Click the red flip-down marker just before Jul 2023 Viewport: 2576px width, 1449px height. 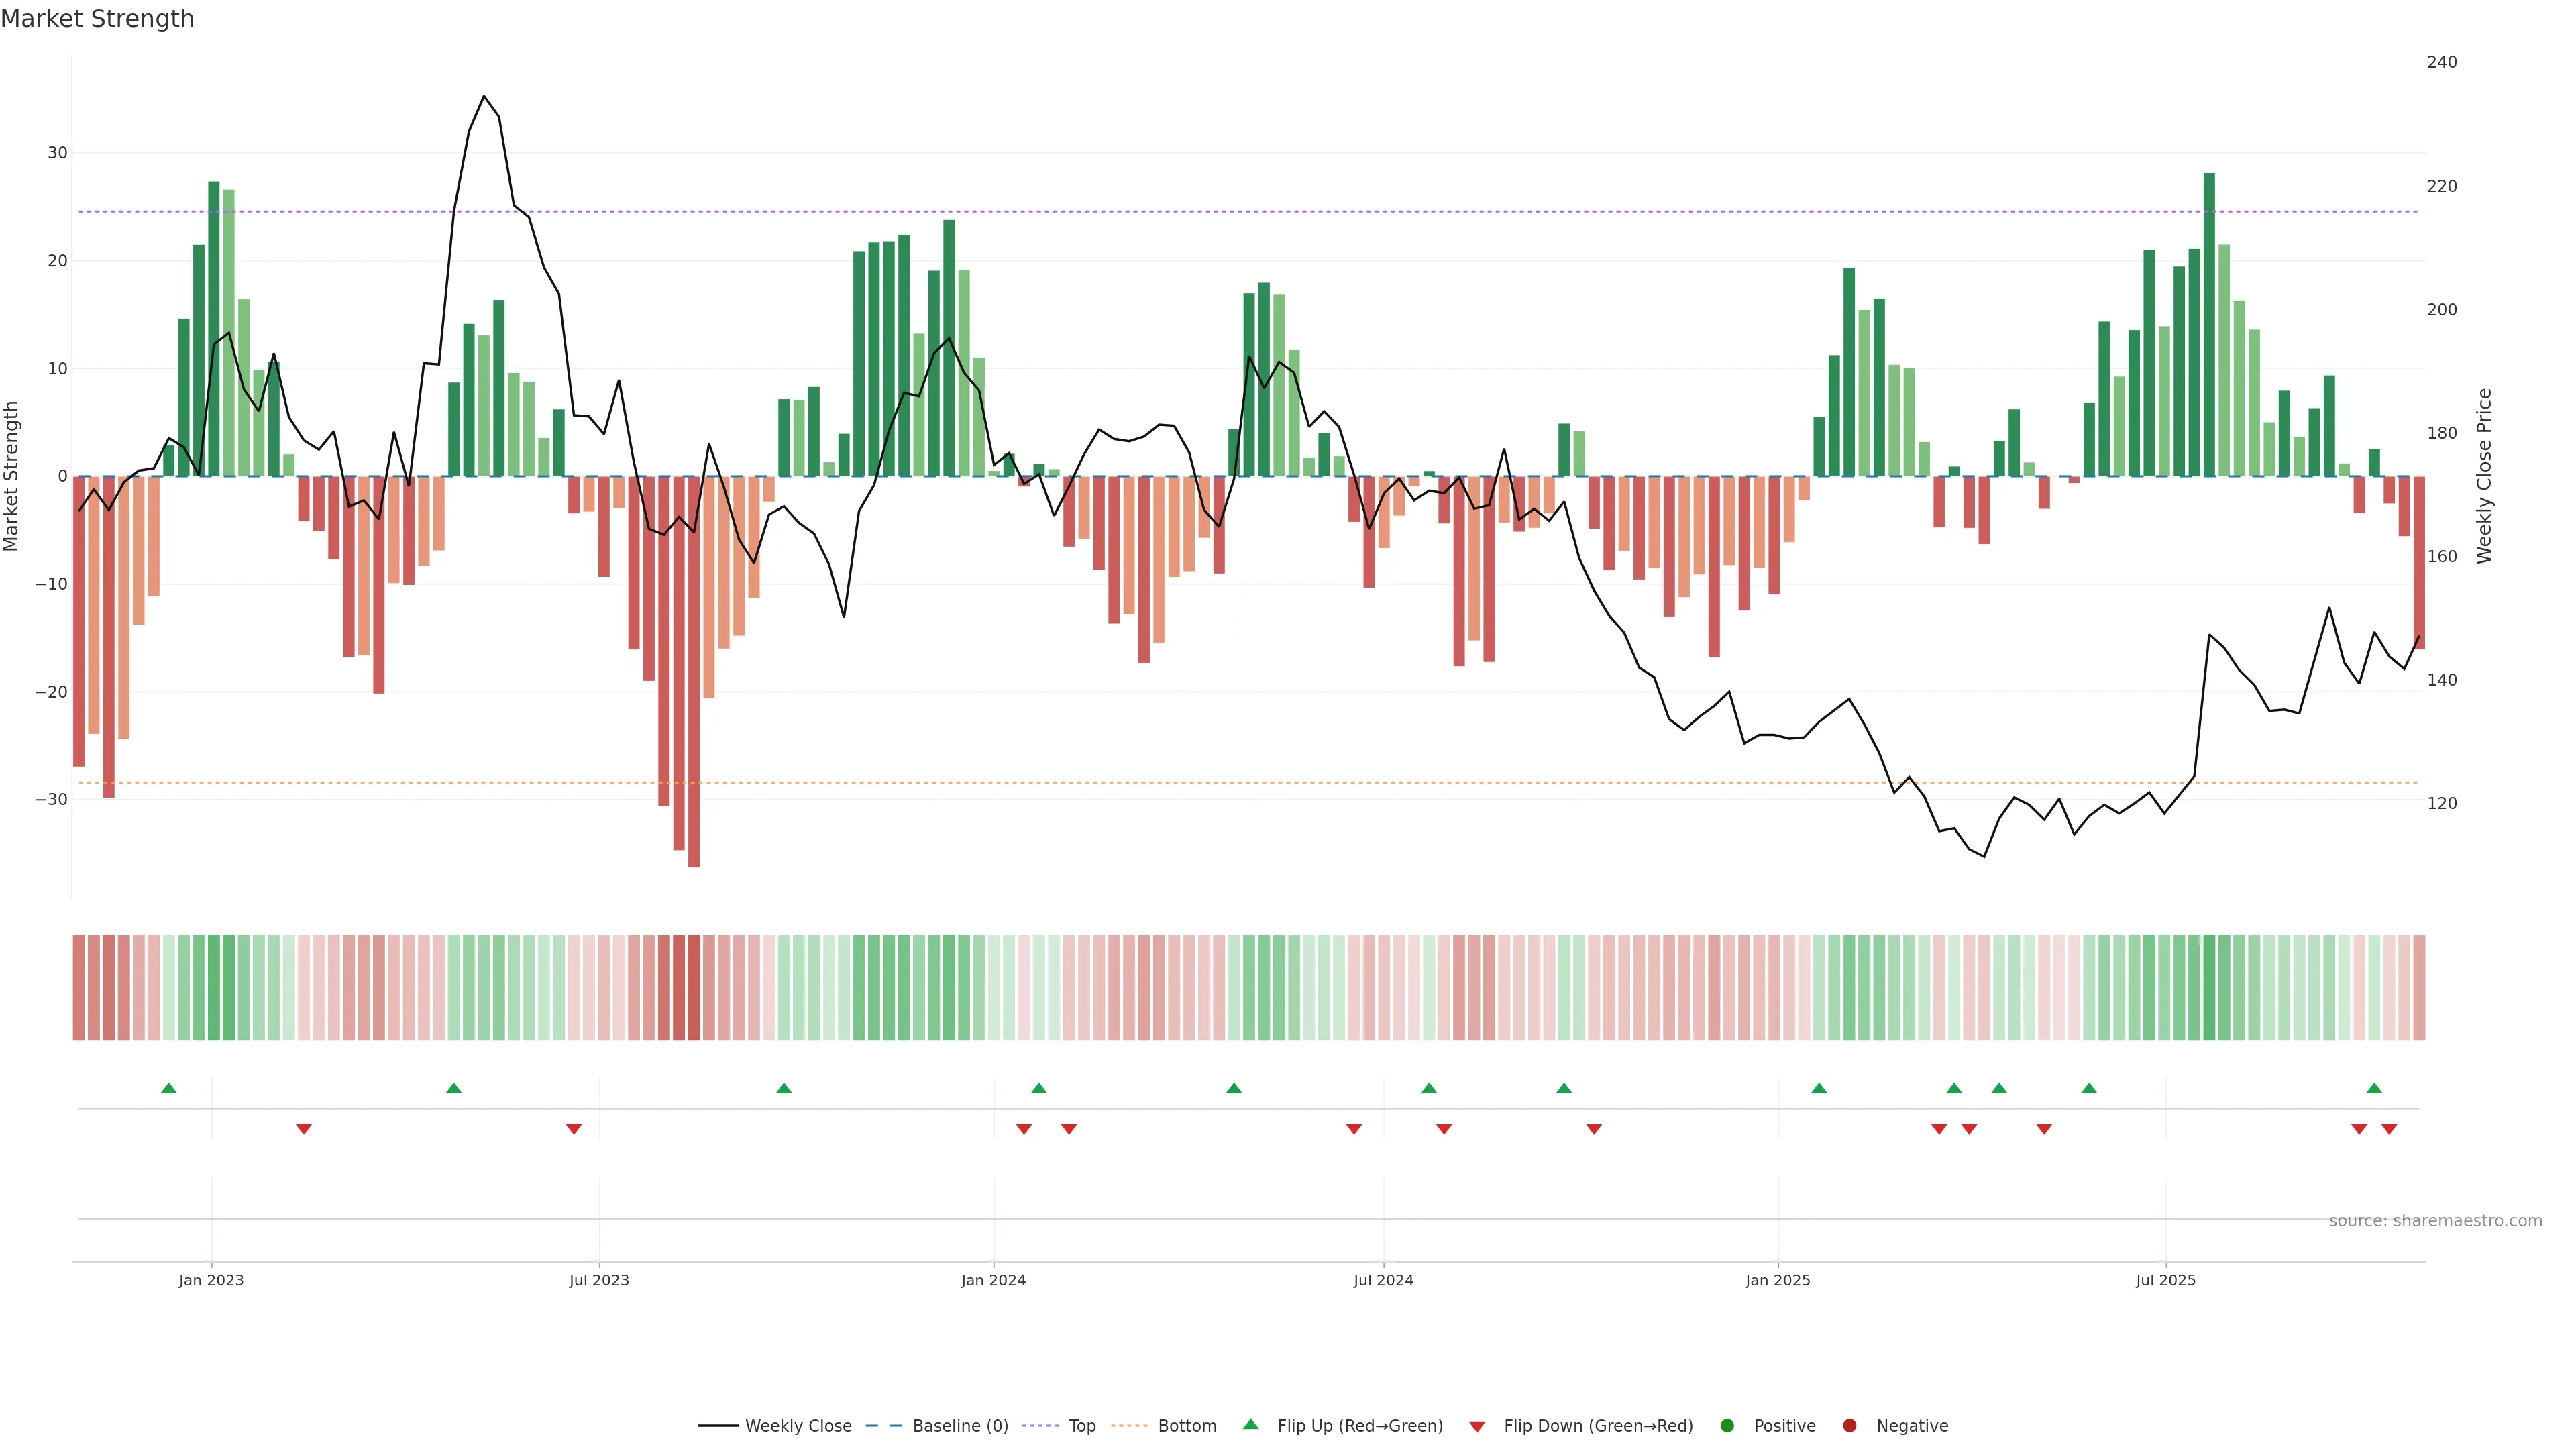tap(574, 1129)
